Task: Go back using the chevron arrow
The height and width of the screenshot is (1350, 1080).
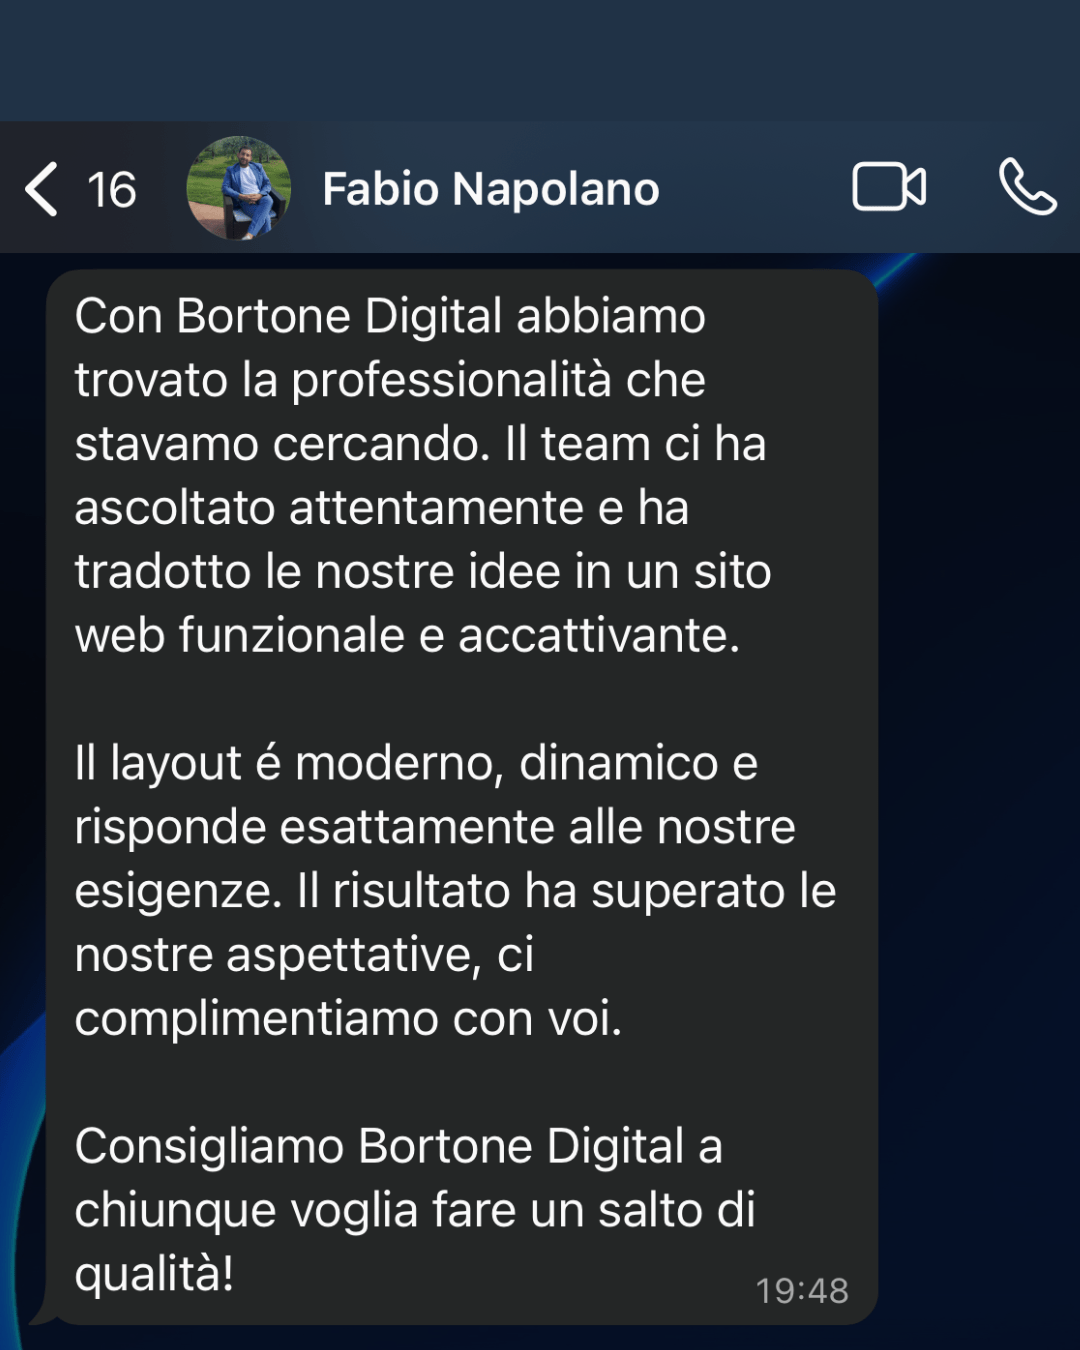Action: [x=41, y=189]
